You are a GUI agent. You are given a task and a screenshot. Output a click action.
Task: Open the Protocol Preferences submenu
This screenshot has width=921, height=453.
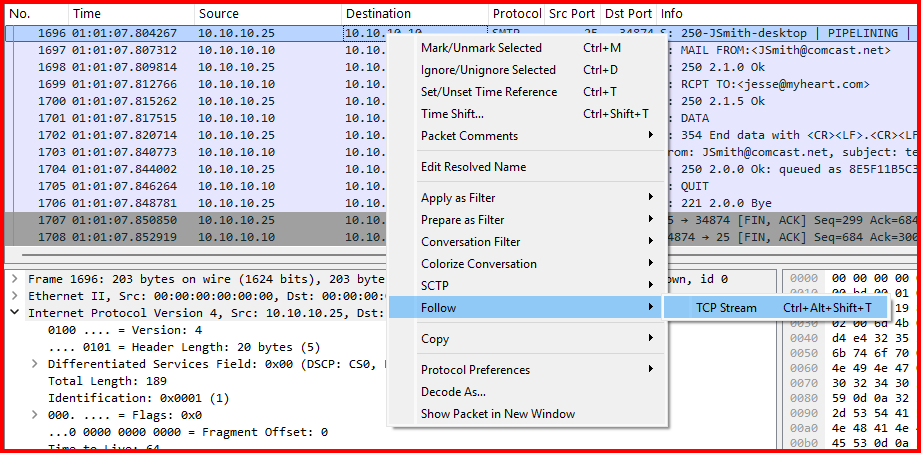tap(475, 370)
